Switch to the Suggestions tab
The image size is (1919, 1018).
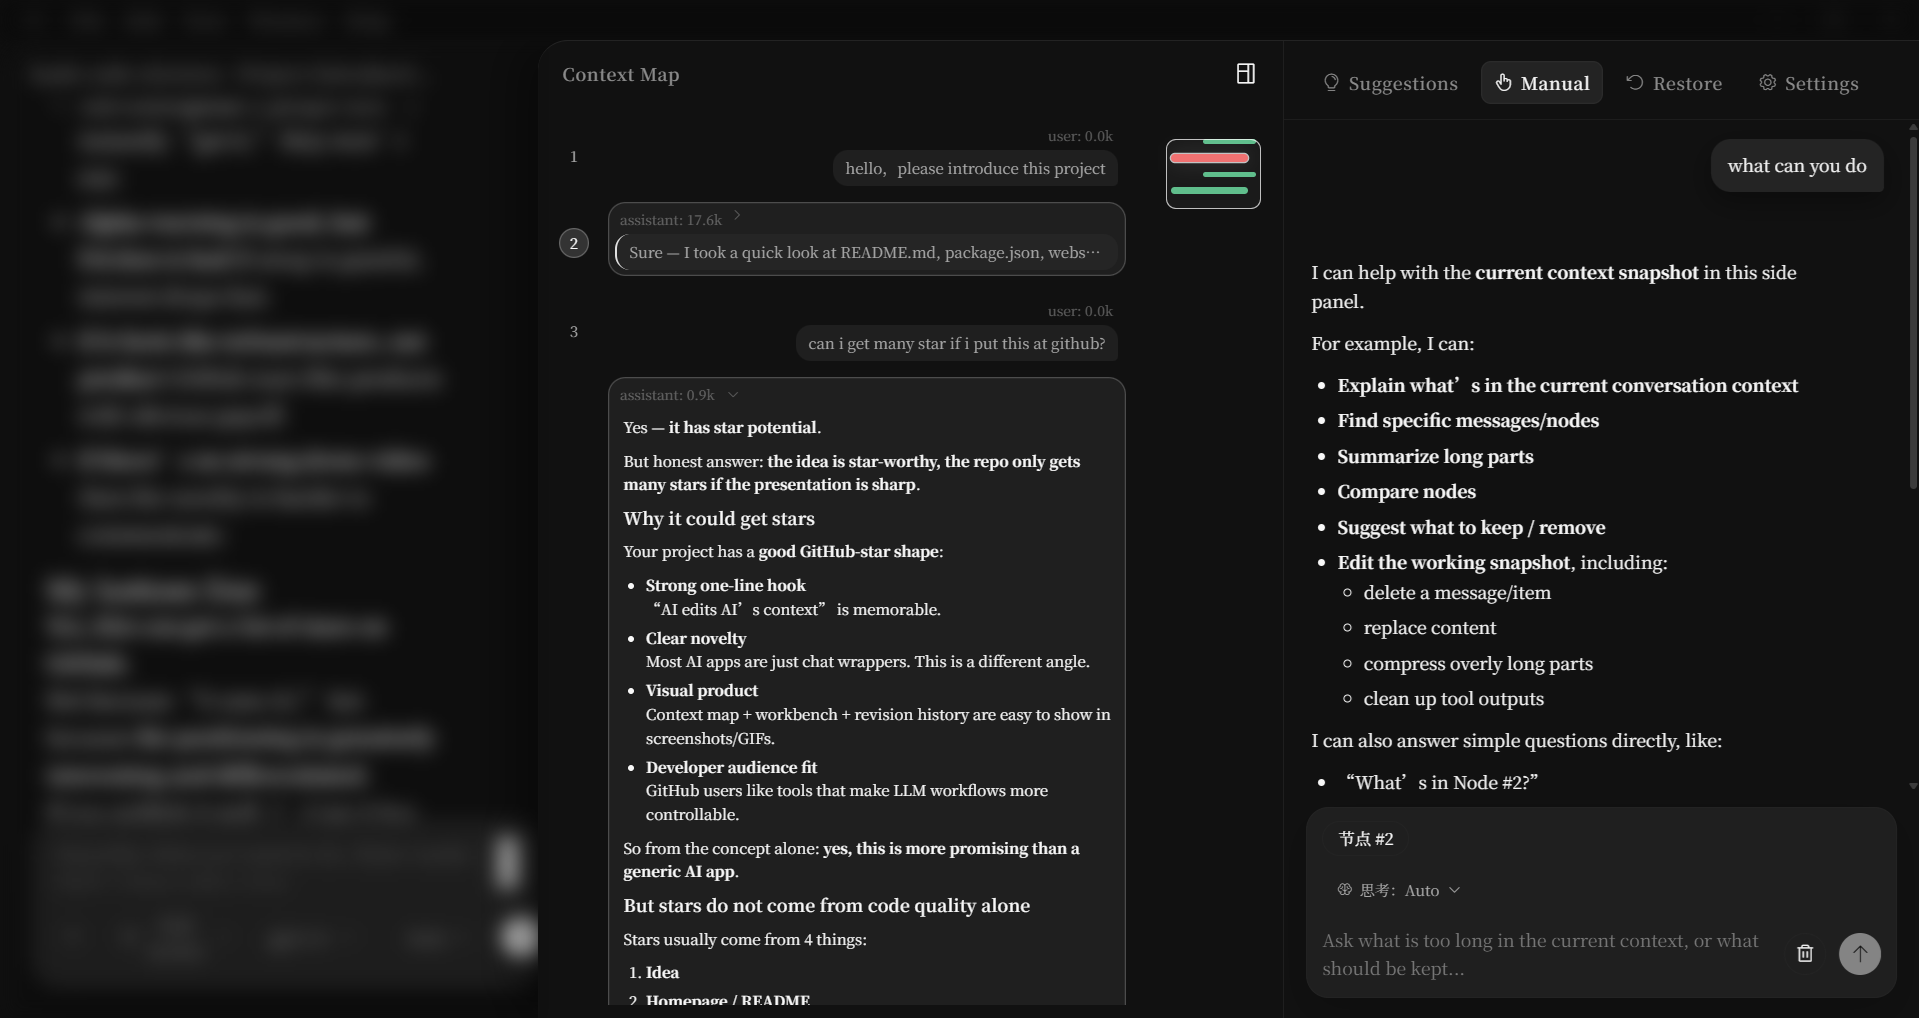[x=1390, y=83]
